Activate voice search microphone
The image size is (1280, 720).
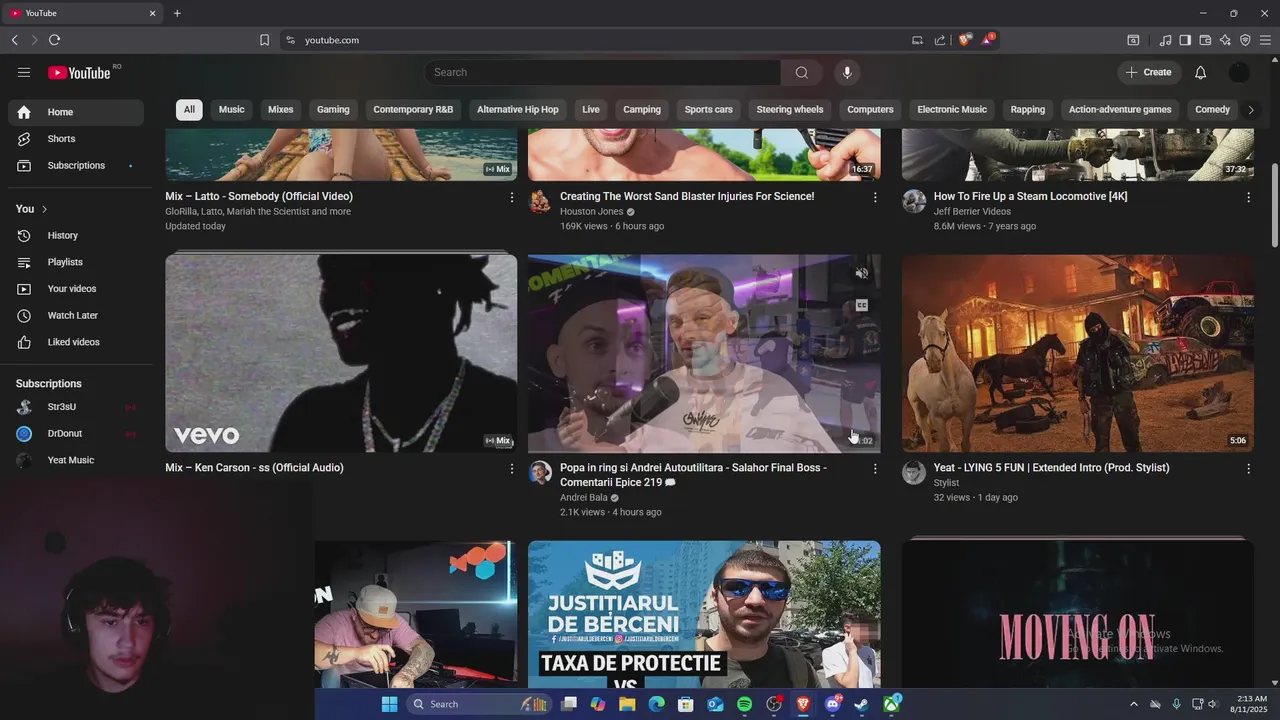[x=847, y=72]
